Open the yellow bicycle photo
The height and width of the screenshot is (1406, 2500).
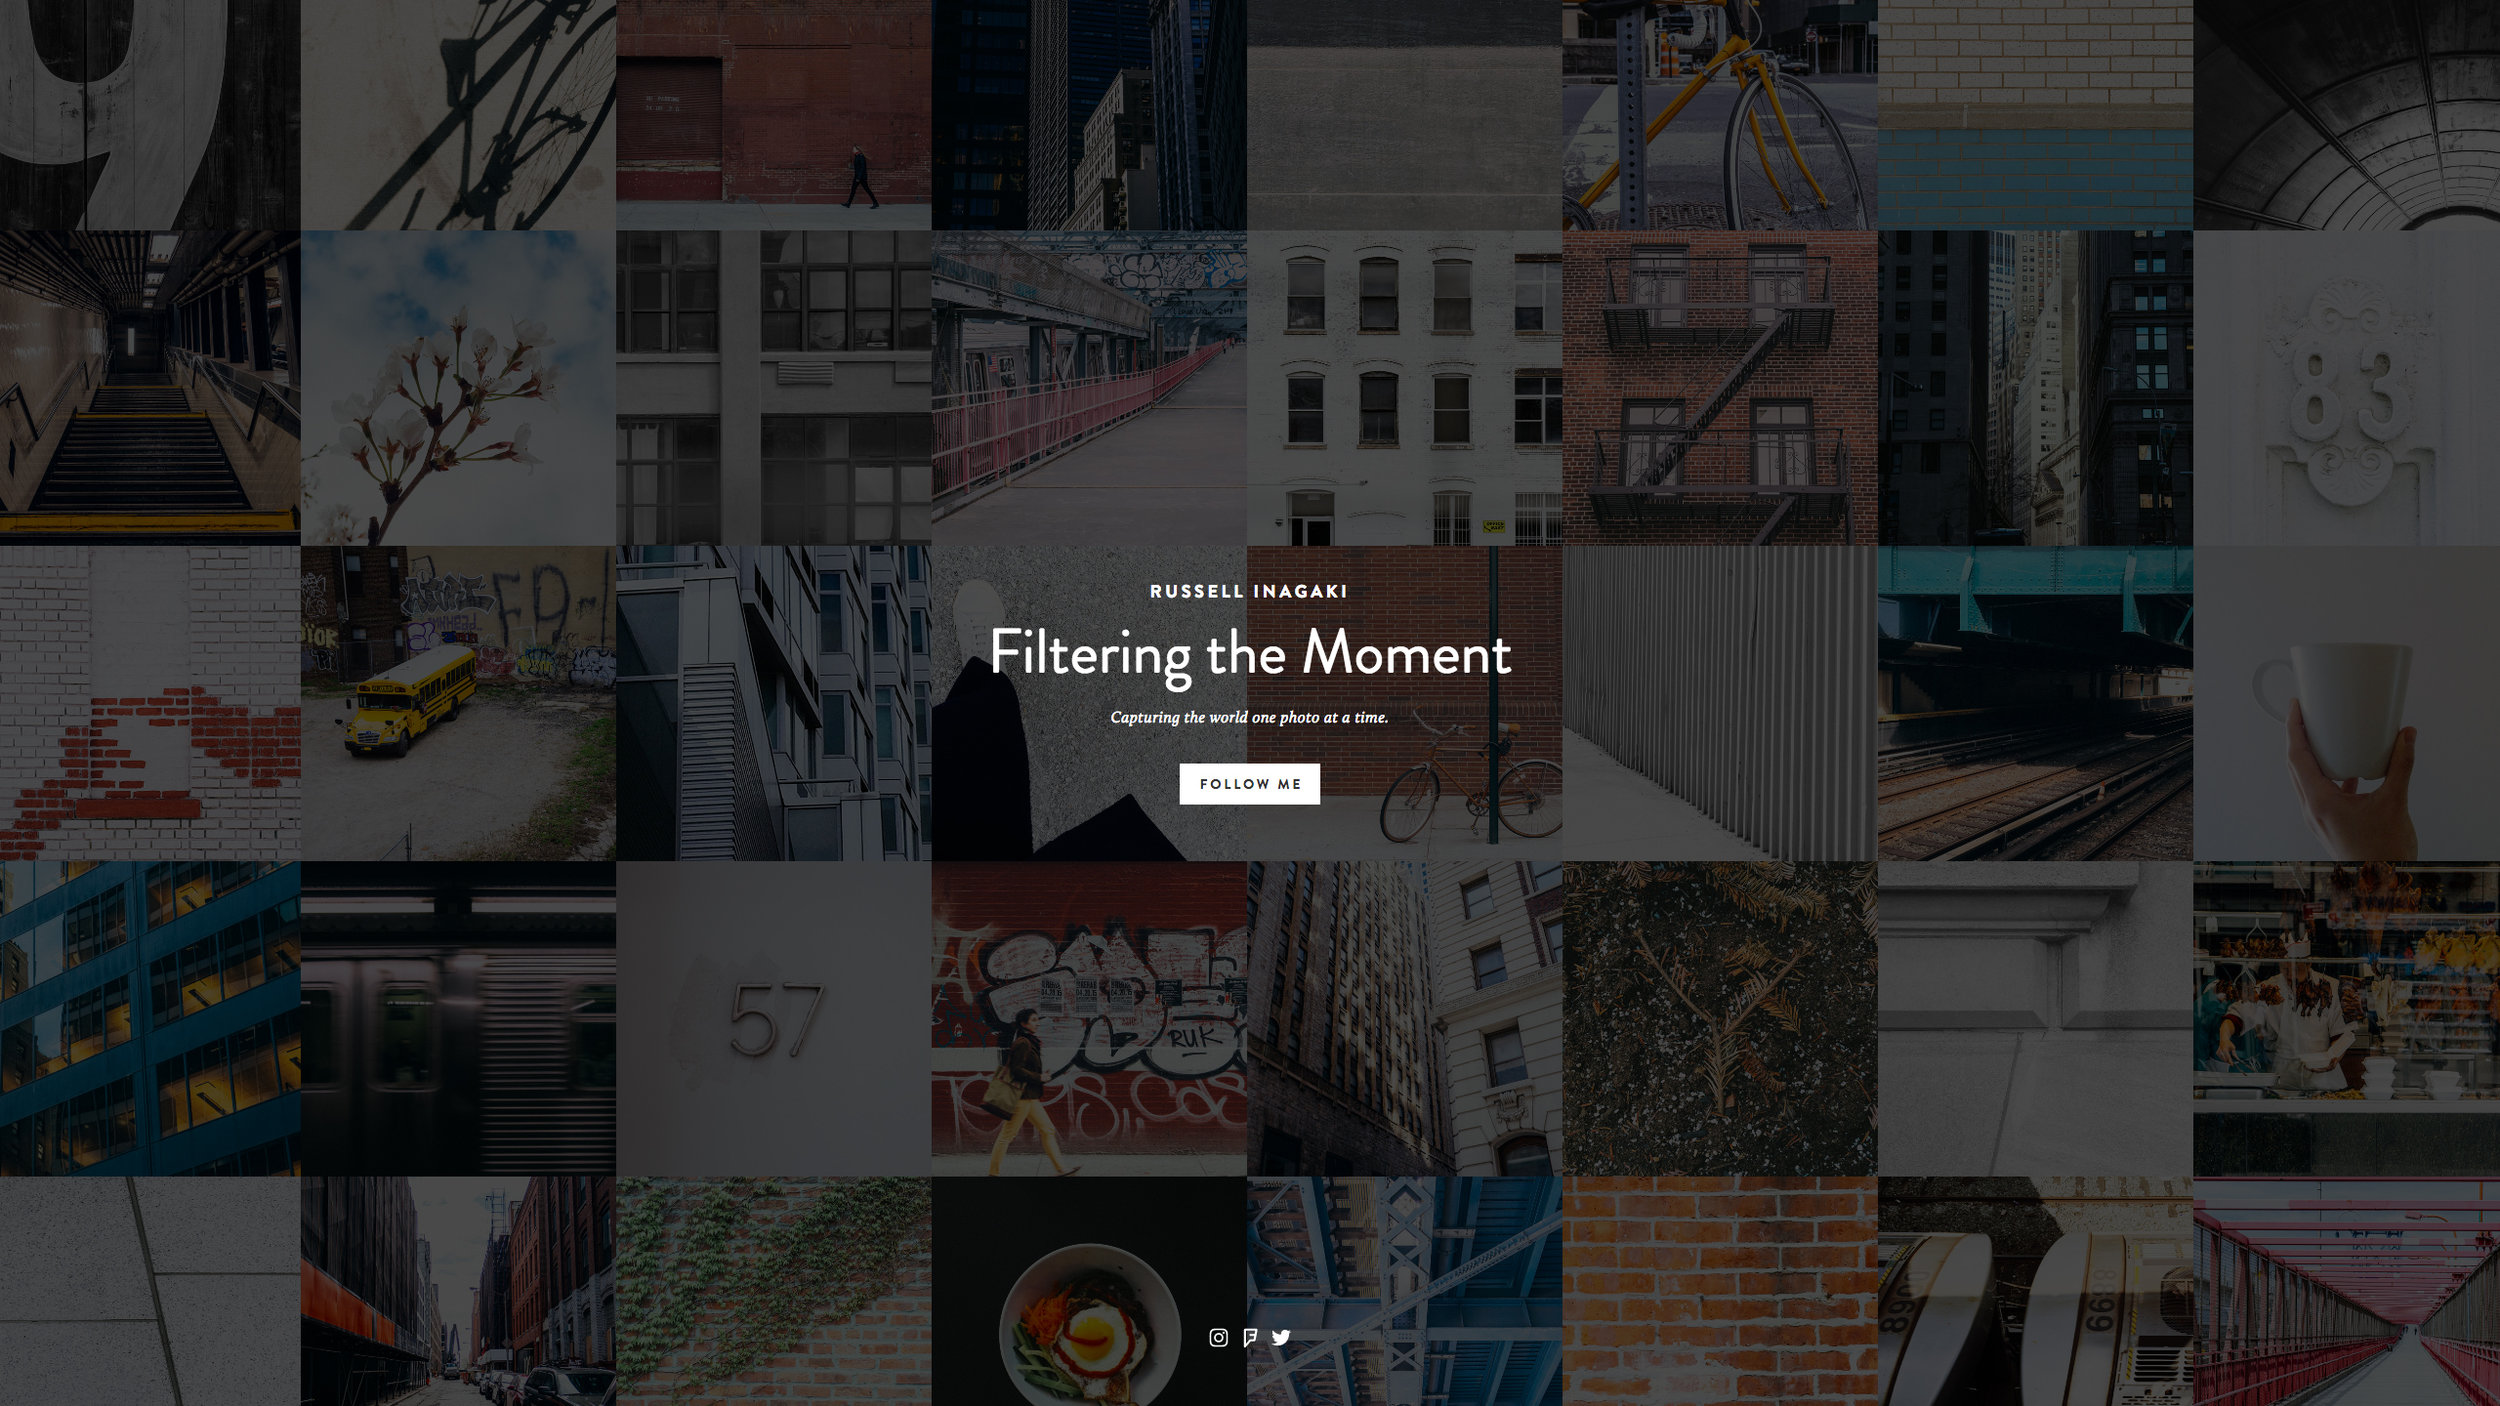tap(1720, 115)
